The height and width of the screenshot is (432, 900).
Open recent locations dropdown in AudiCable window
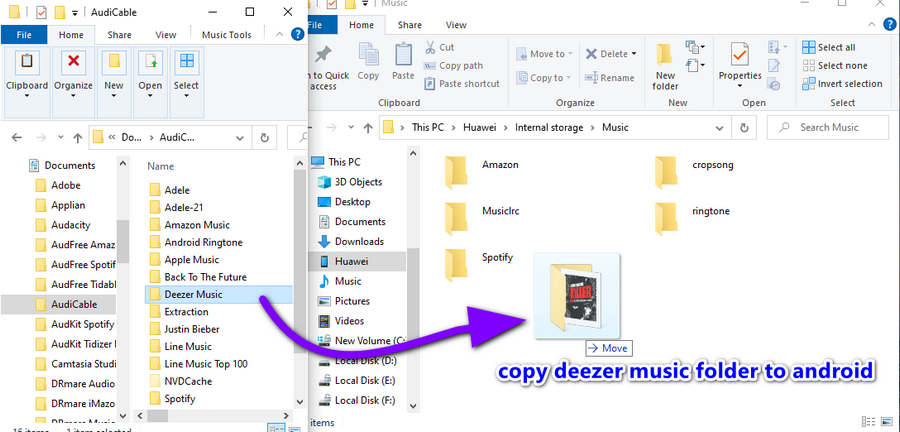pos(61,138)
